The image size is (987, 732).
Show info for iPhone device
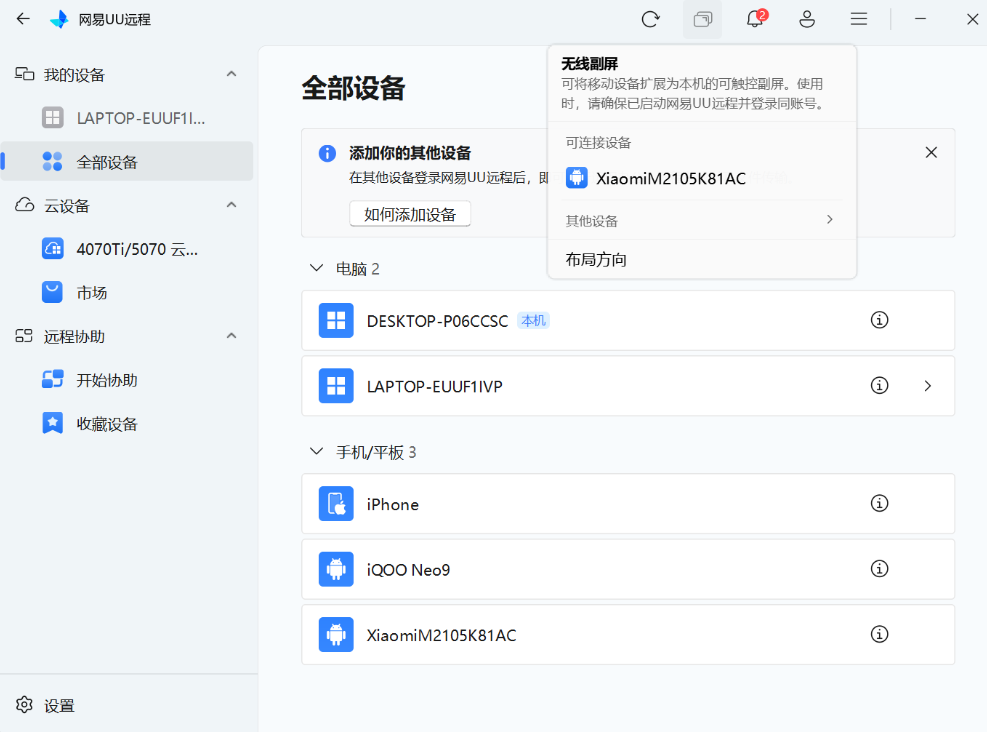point(879,503)
